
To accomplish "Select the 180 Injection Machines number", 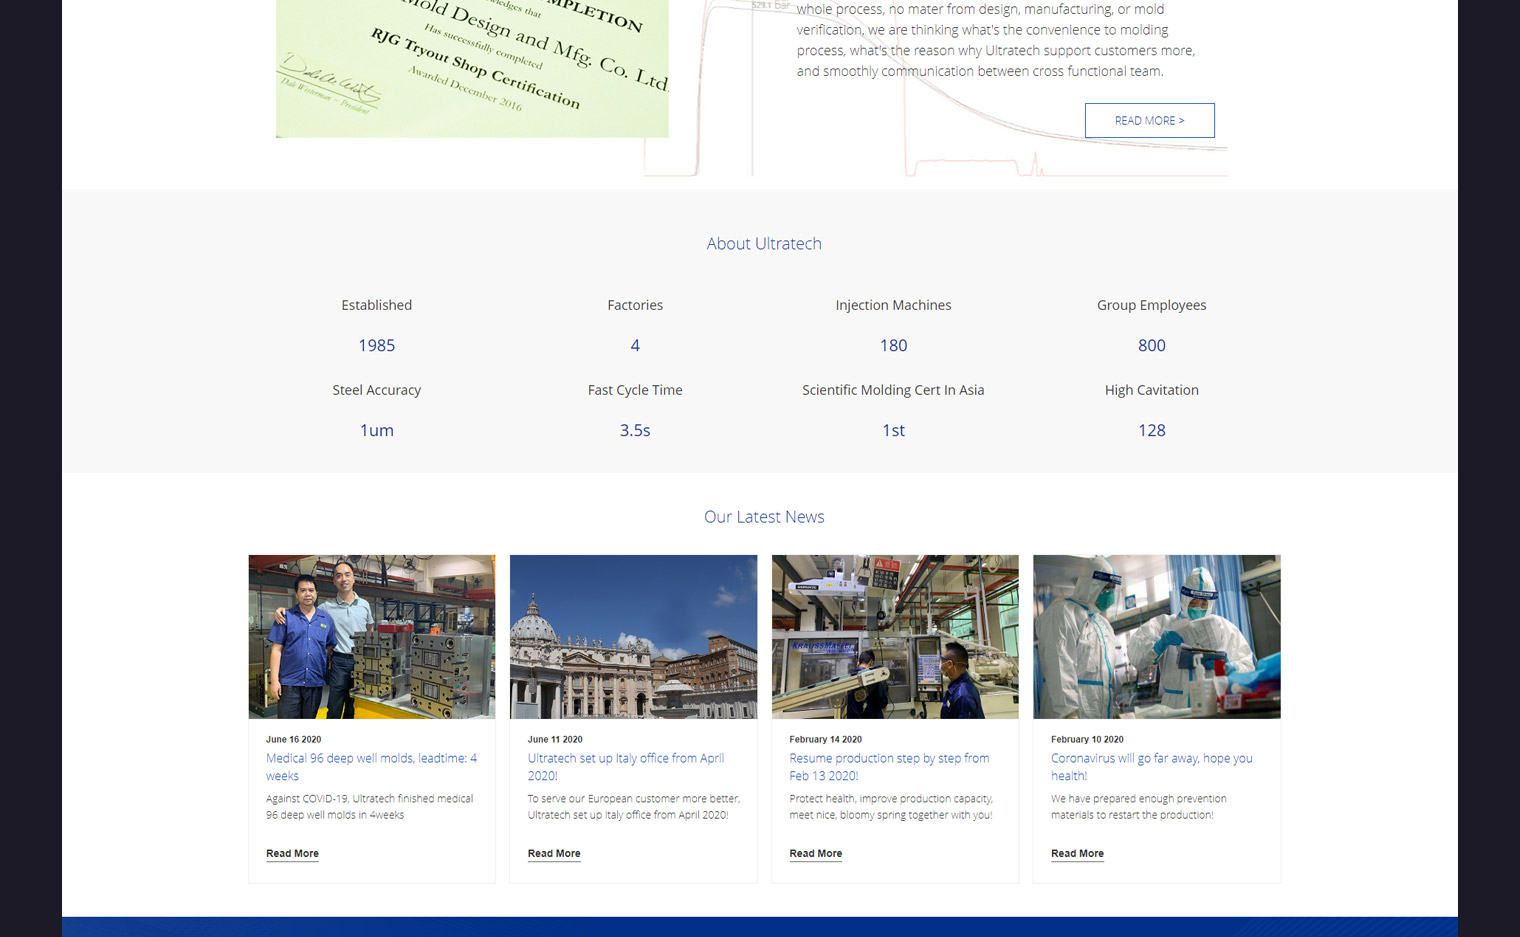I will (x=893, y=346).
